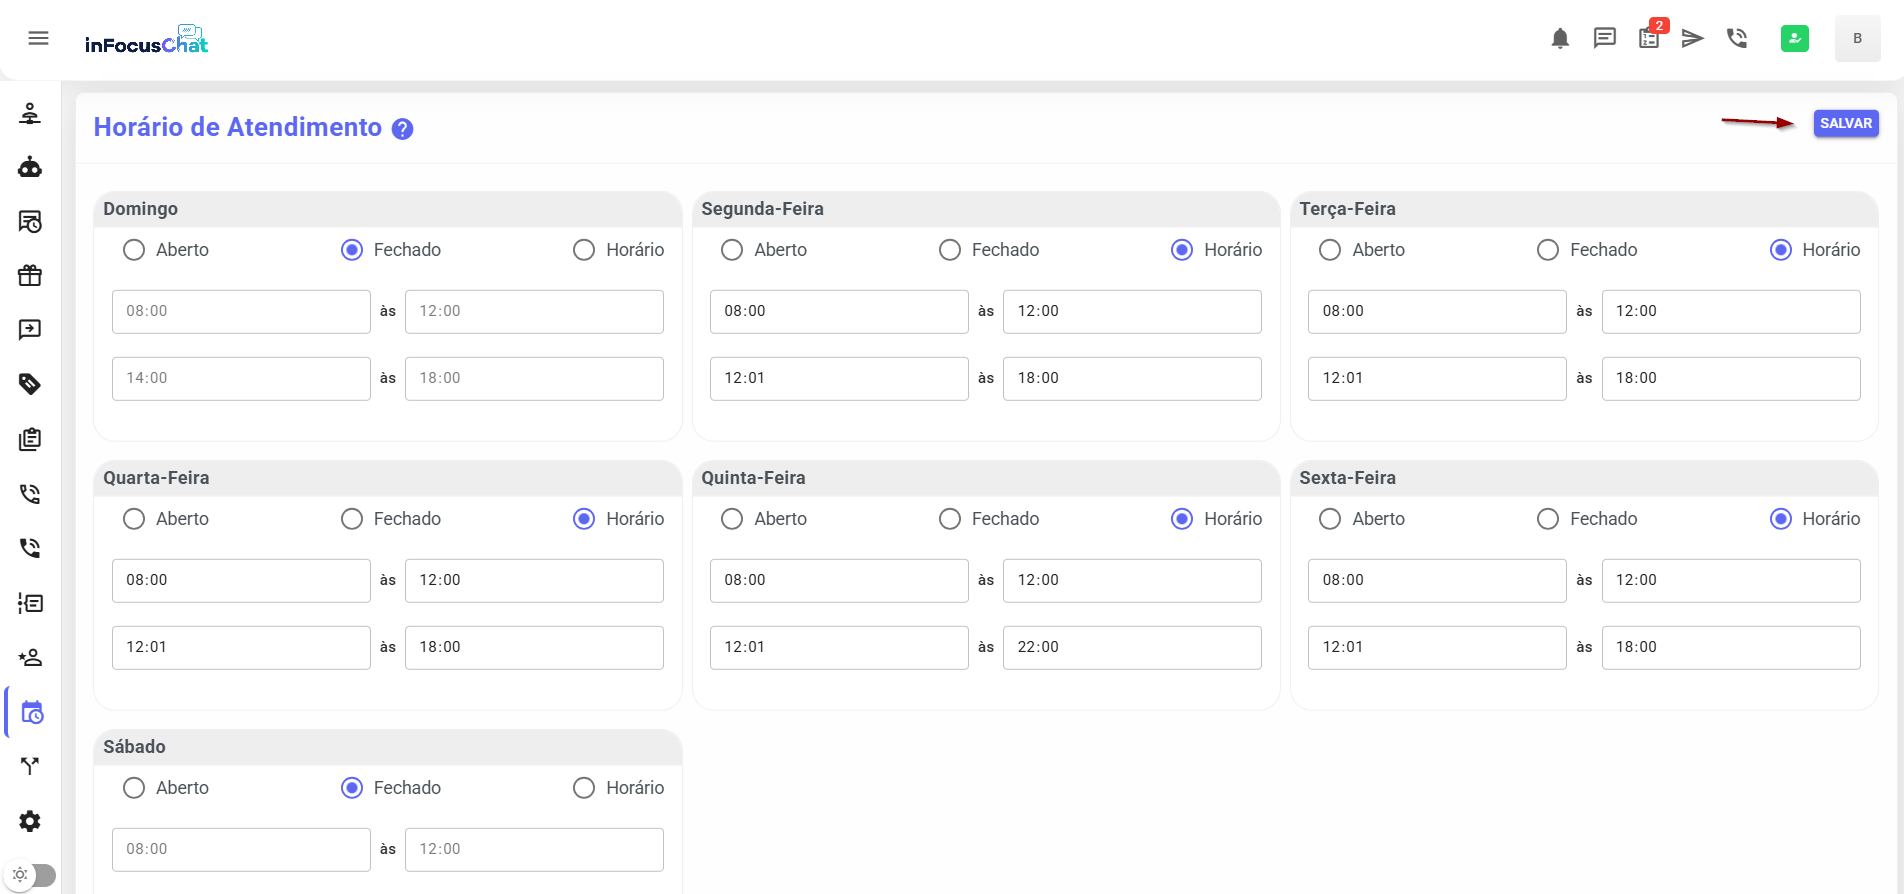Open settings gear in sidebar
This screenshot has width=1904, height=894.
click(x=30, y=821)
